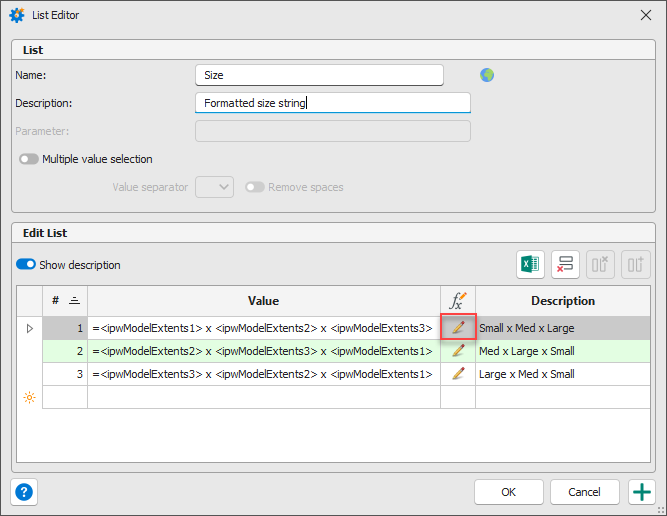Confirm with the OK button
The image size is (667, 516).
click(509, 492)
